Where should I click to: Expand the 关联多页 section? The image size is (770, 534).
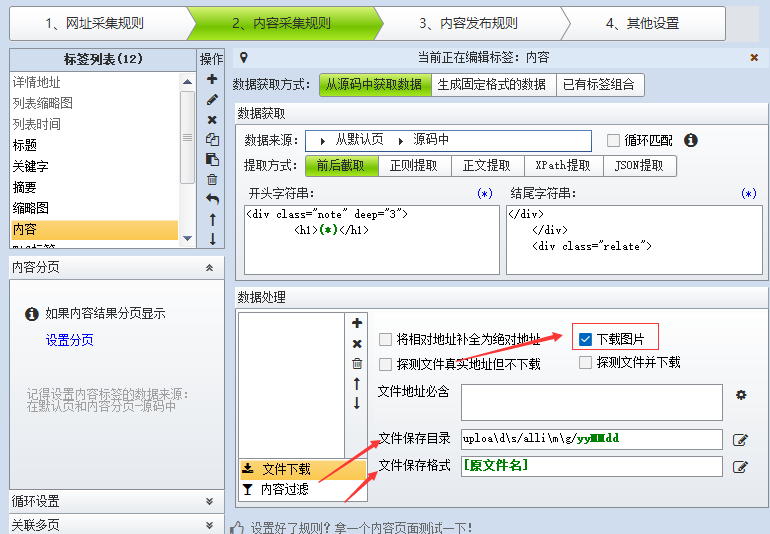[x=209, y=525]
